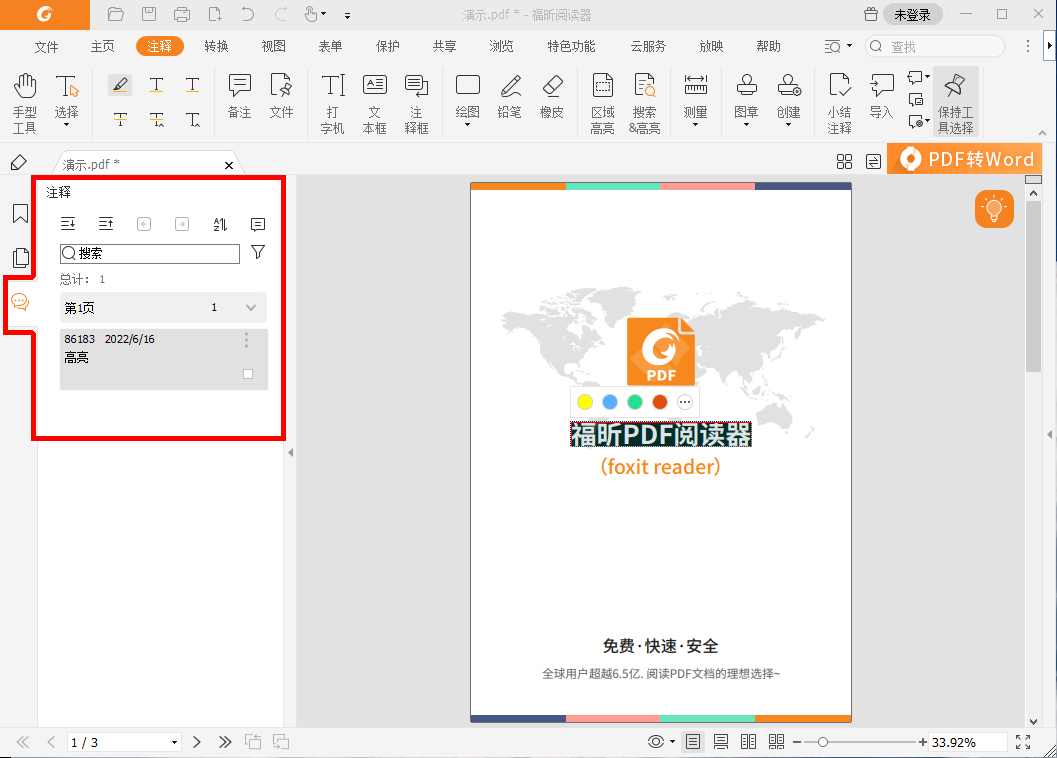Open the 视图 menu tab
The image size is (1057, 758).
[273, 46]
